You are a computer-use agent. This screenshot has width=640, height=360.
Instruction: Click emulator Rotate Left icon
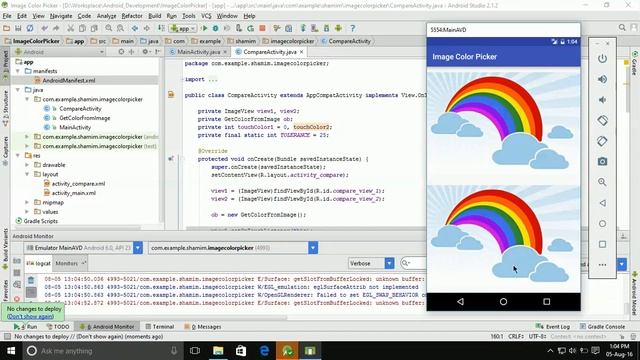pos(602,120)
